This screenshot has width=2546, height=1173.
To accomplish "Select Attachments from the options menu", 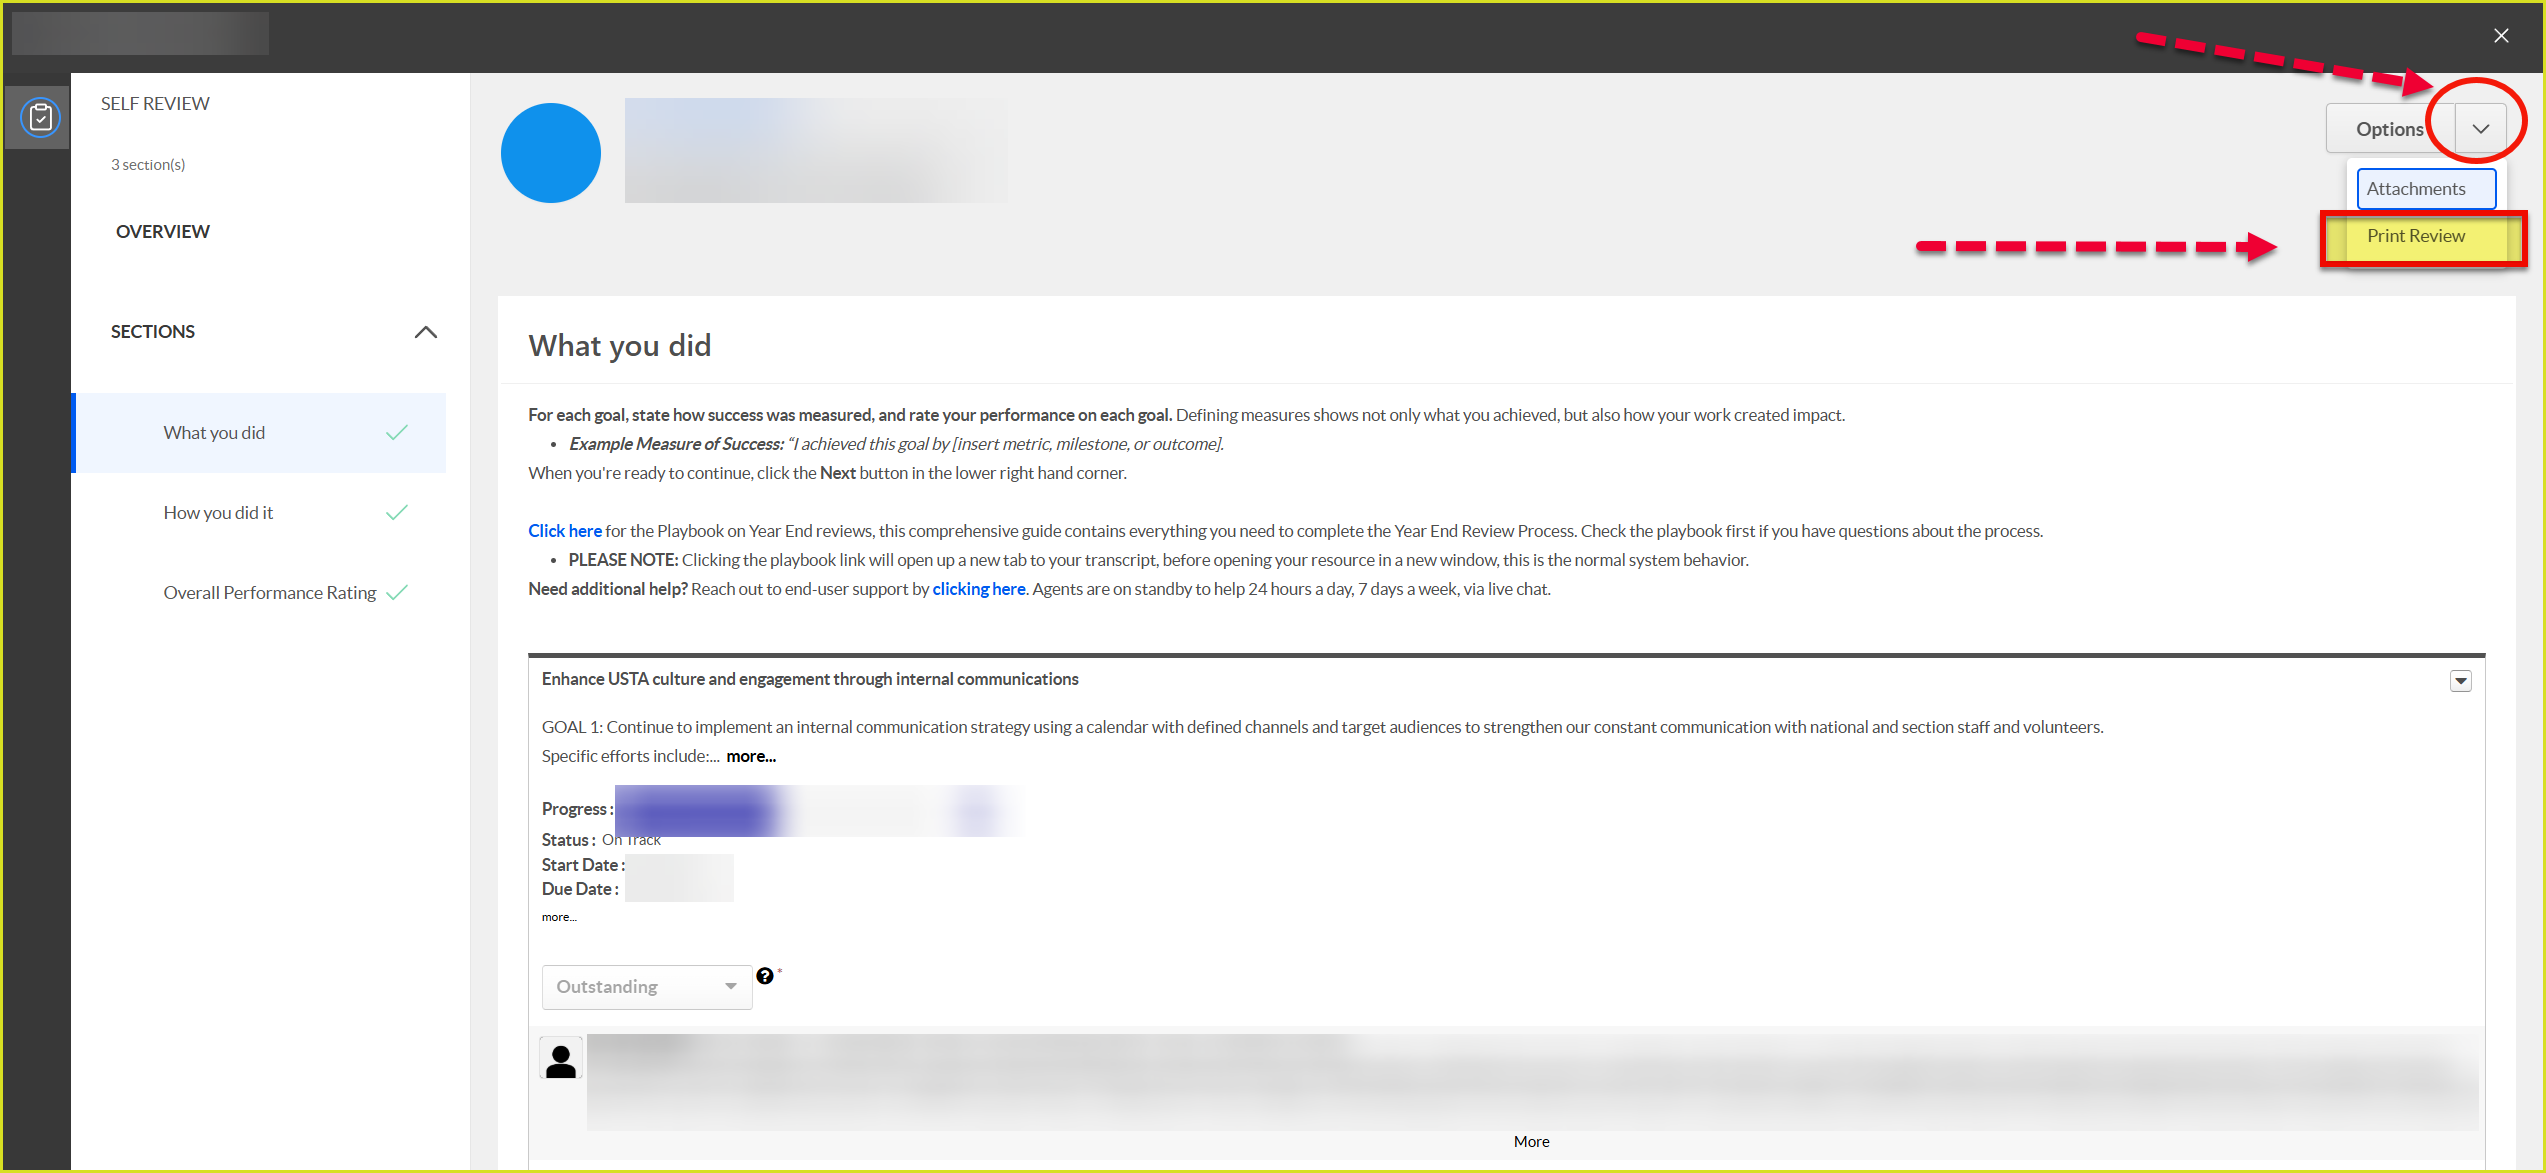I will (2424, 189).
